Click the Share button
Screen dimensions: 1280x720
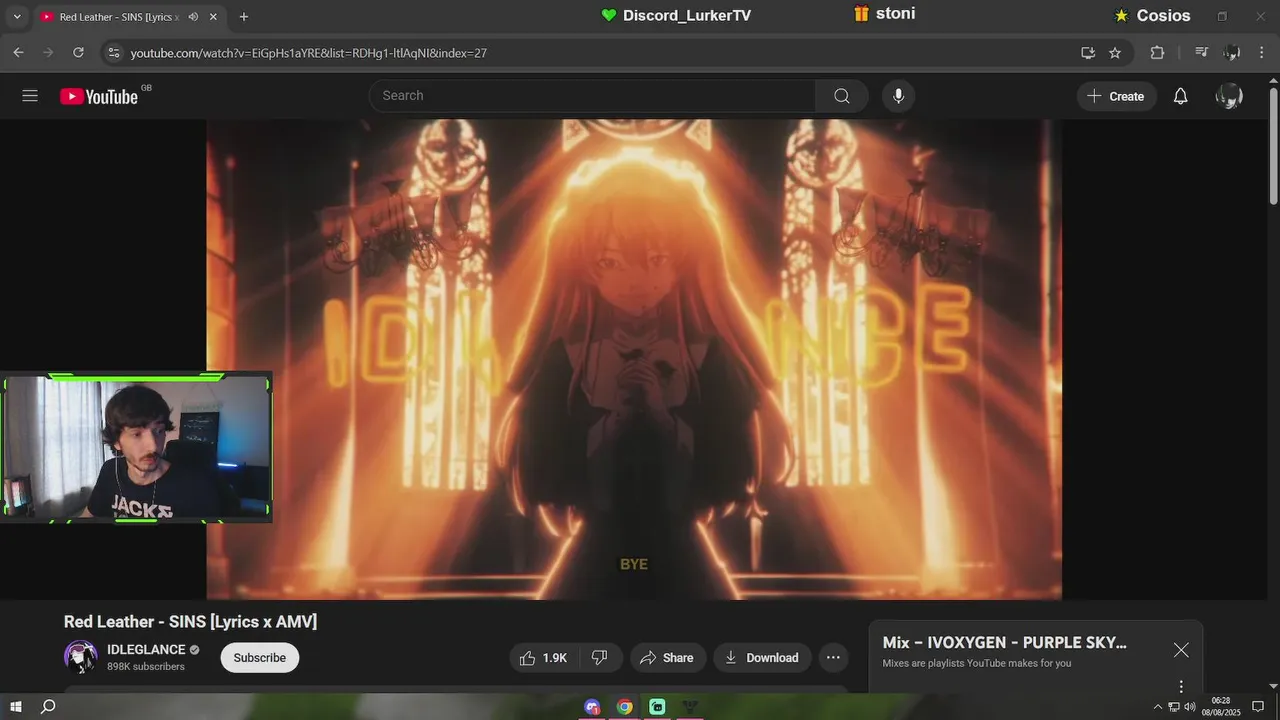click(667, 657)
